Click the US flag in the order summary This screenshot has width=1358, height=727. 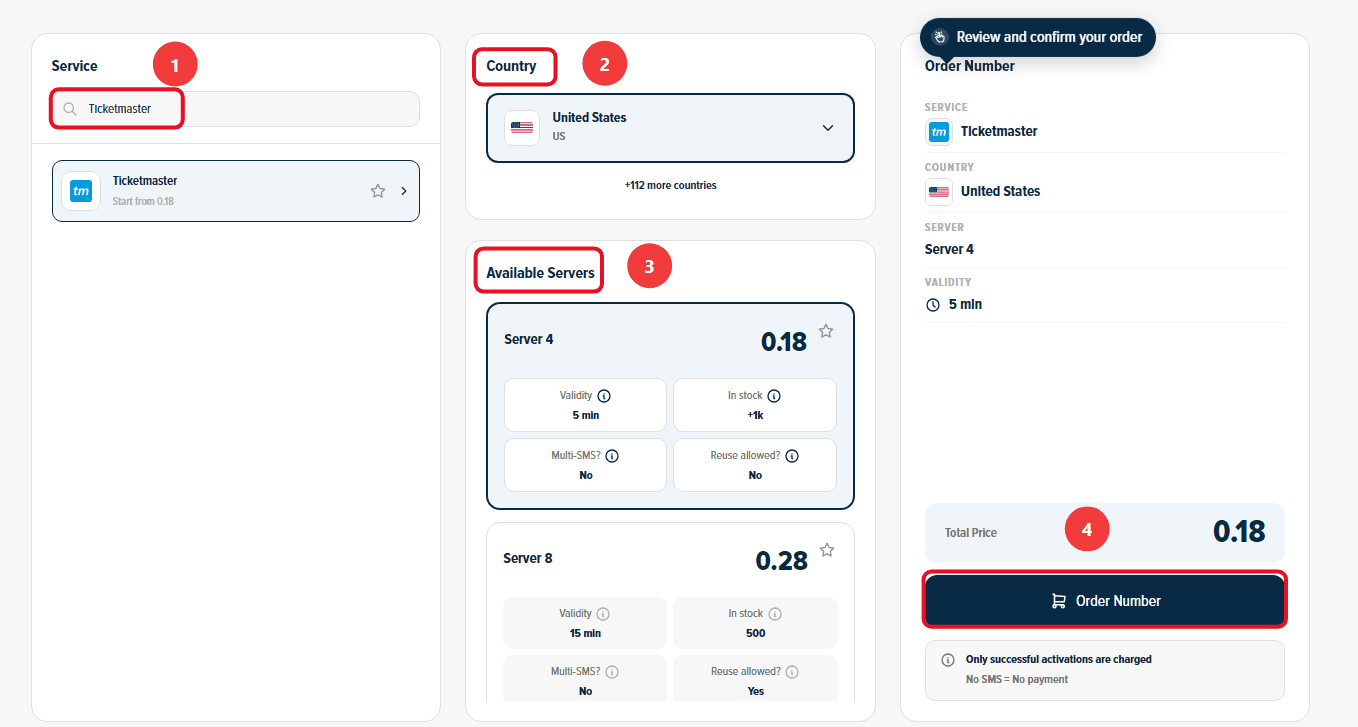[939, 192]
